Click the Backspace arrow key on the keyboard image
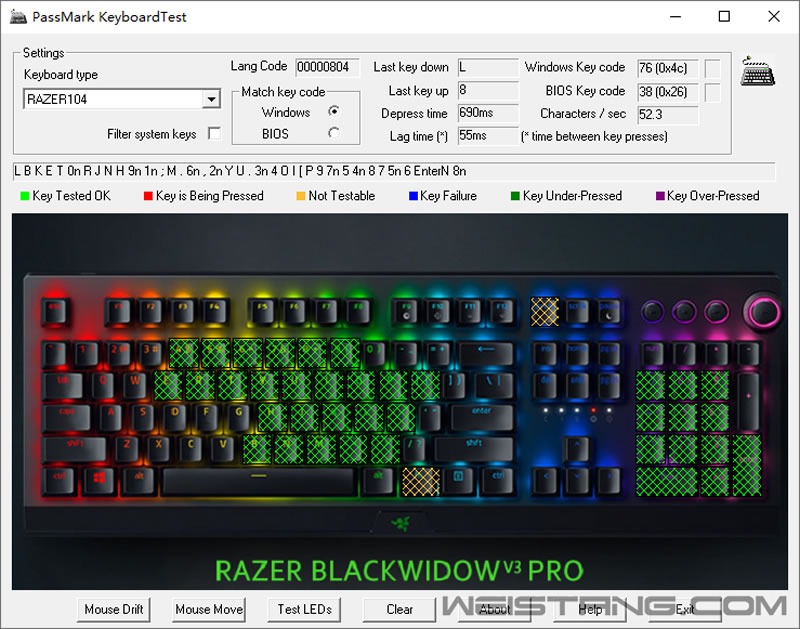Viewport: 800px width, 629px height. point(486,354)
